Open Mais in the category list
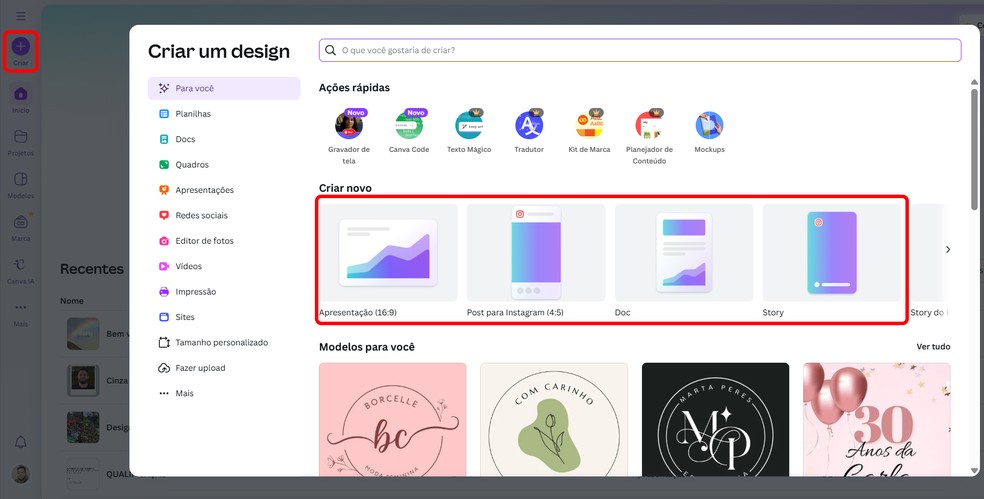984x499 pixels. (224, 394)
